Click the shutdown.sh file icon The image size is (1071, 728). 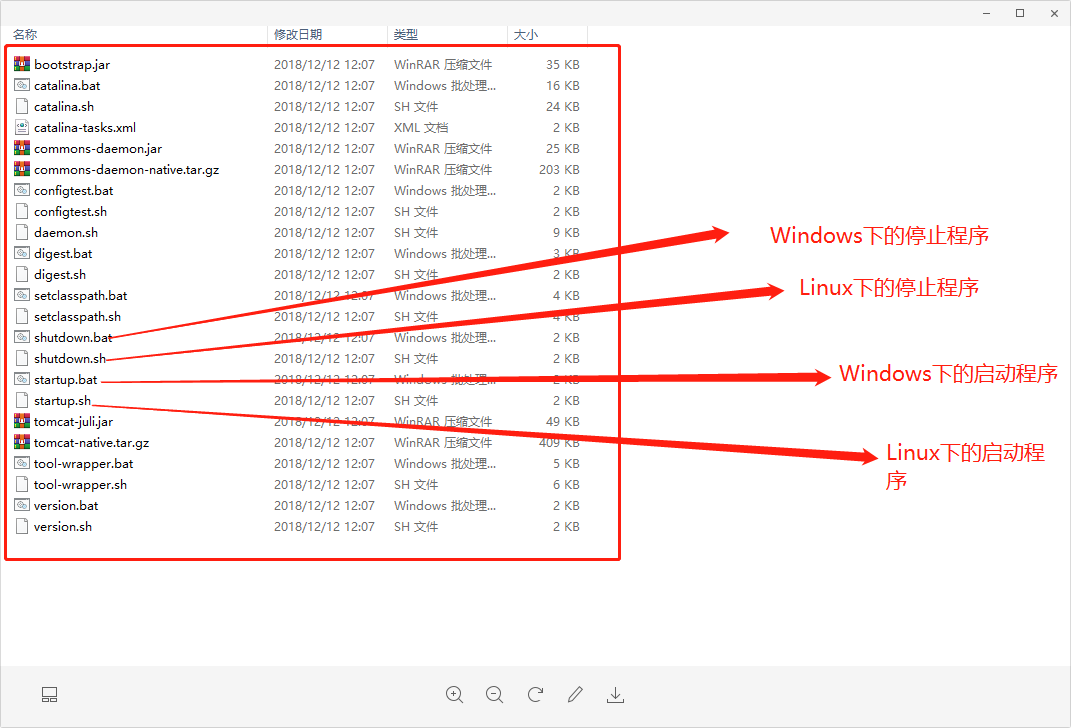click(22, 359)
